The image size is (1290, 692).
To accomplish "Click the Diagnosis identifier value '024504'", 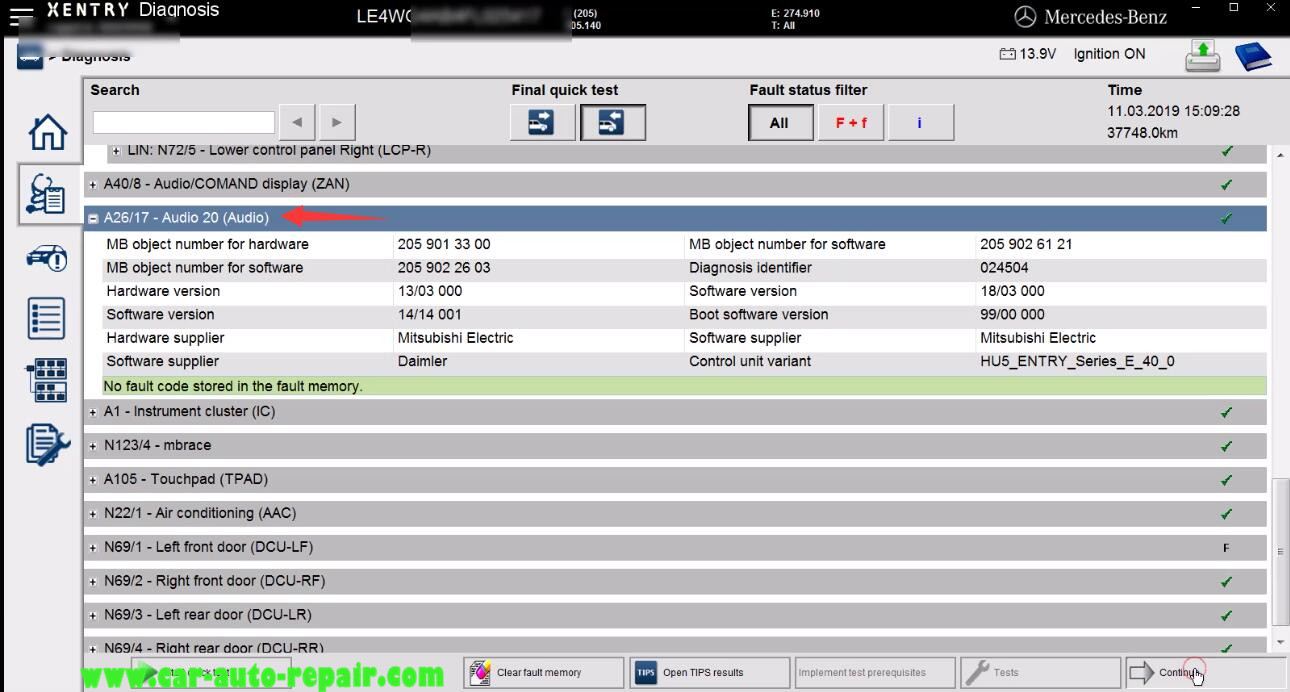I will (x=1004, y=268).
